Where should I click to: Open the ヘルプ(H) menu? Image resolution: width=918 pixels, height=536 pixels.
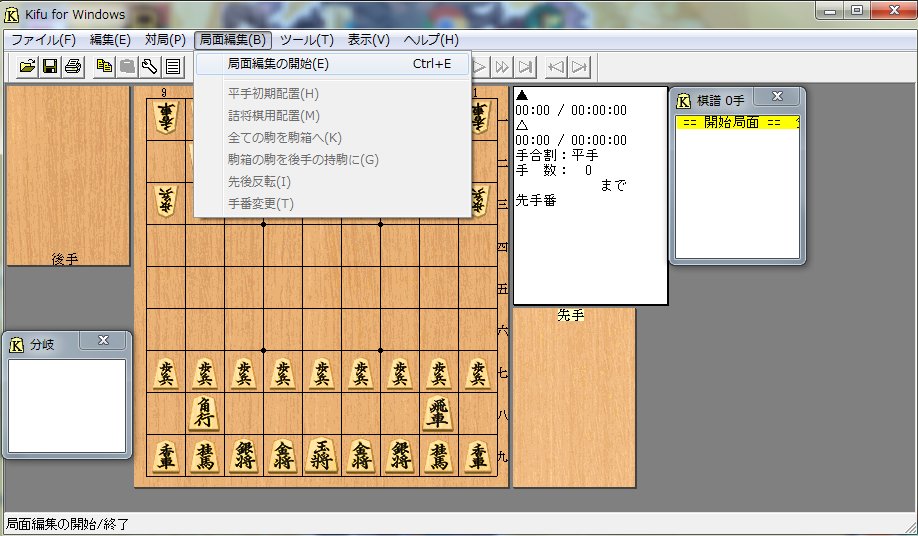click(x=431, y=40)
